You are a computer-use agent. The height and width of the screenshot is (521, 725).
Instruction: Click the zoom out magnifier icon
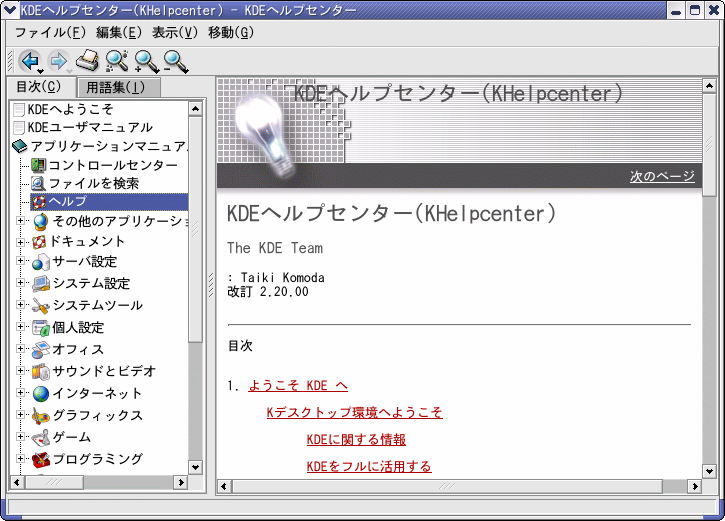176,61
